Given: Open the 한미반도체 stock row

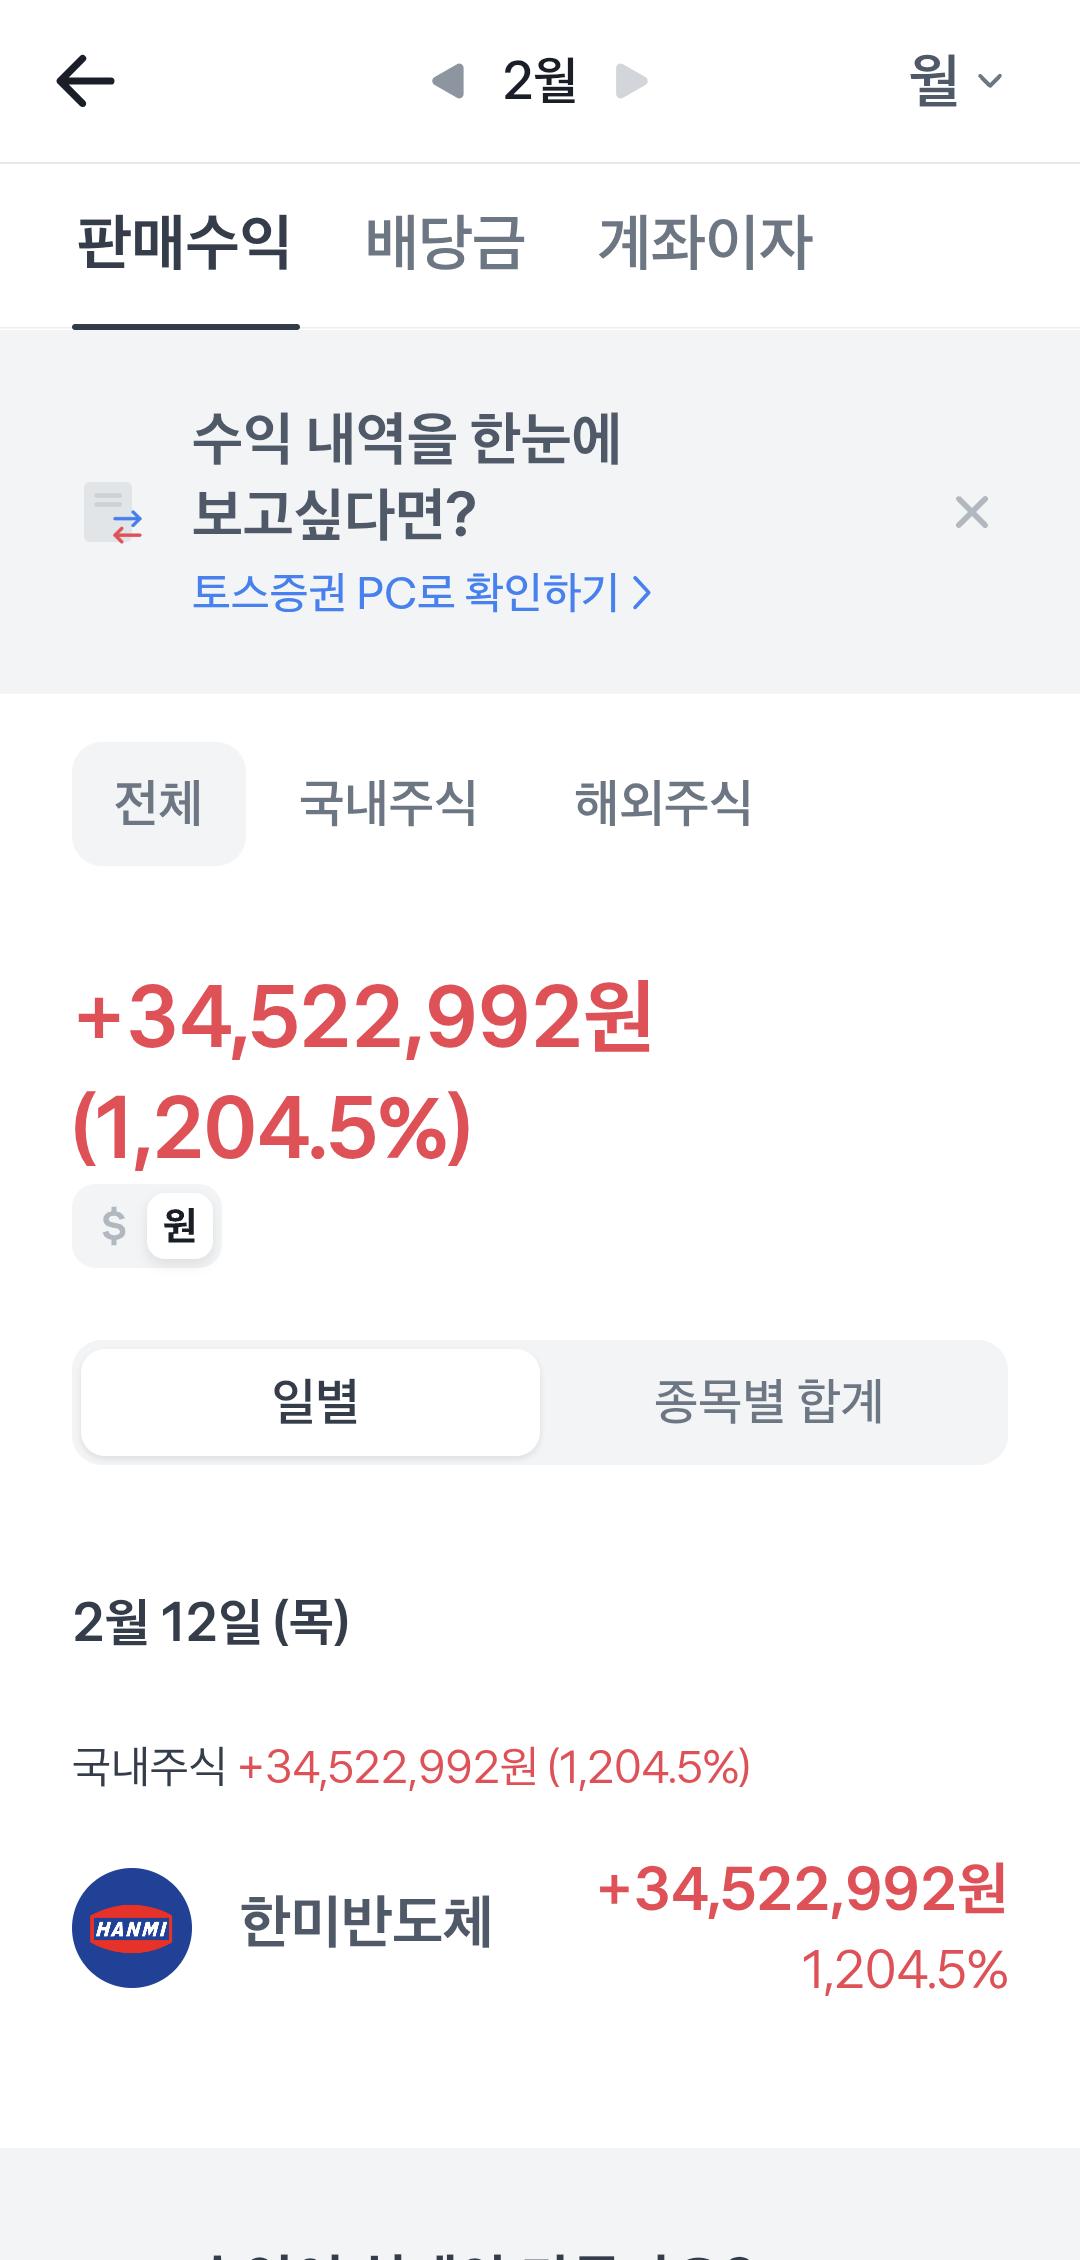Looking at the screenshot, I should point(540,1926).
